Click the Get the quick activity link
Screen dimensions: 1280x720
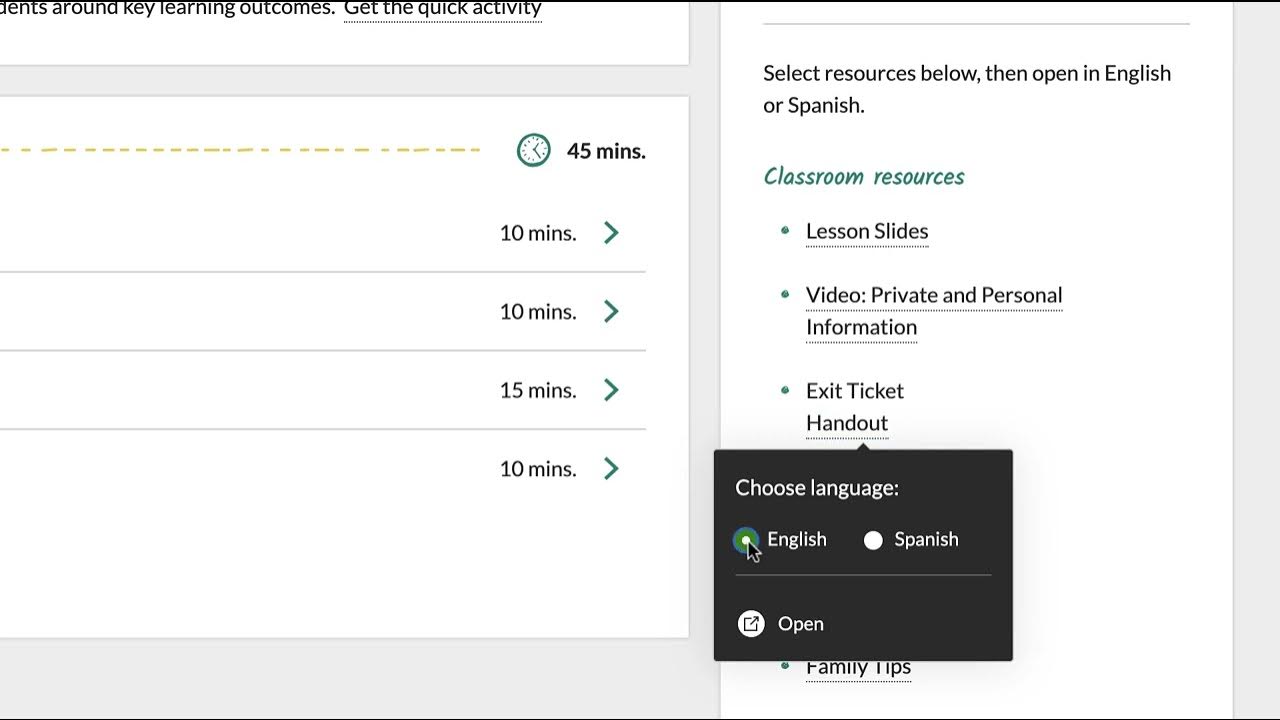[x=443, y=9]
